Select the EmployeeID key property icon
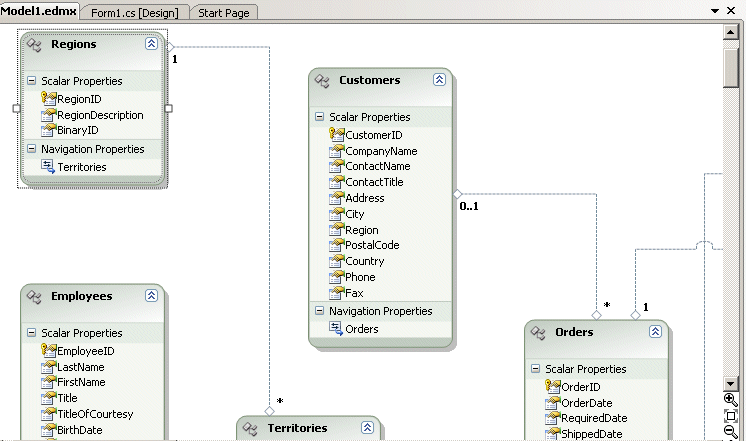The width and height of the screenshot is (746, 441). [x=49, y=350]
